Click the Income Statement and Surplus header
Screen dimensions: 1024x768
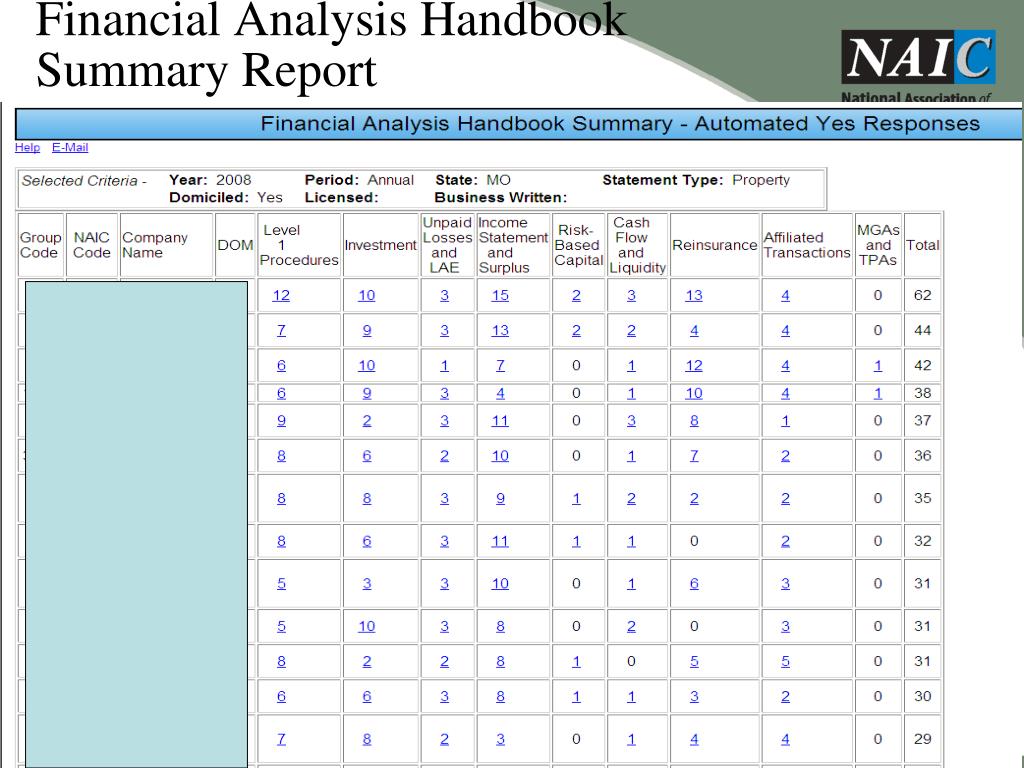[513, 245]
